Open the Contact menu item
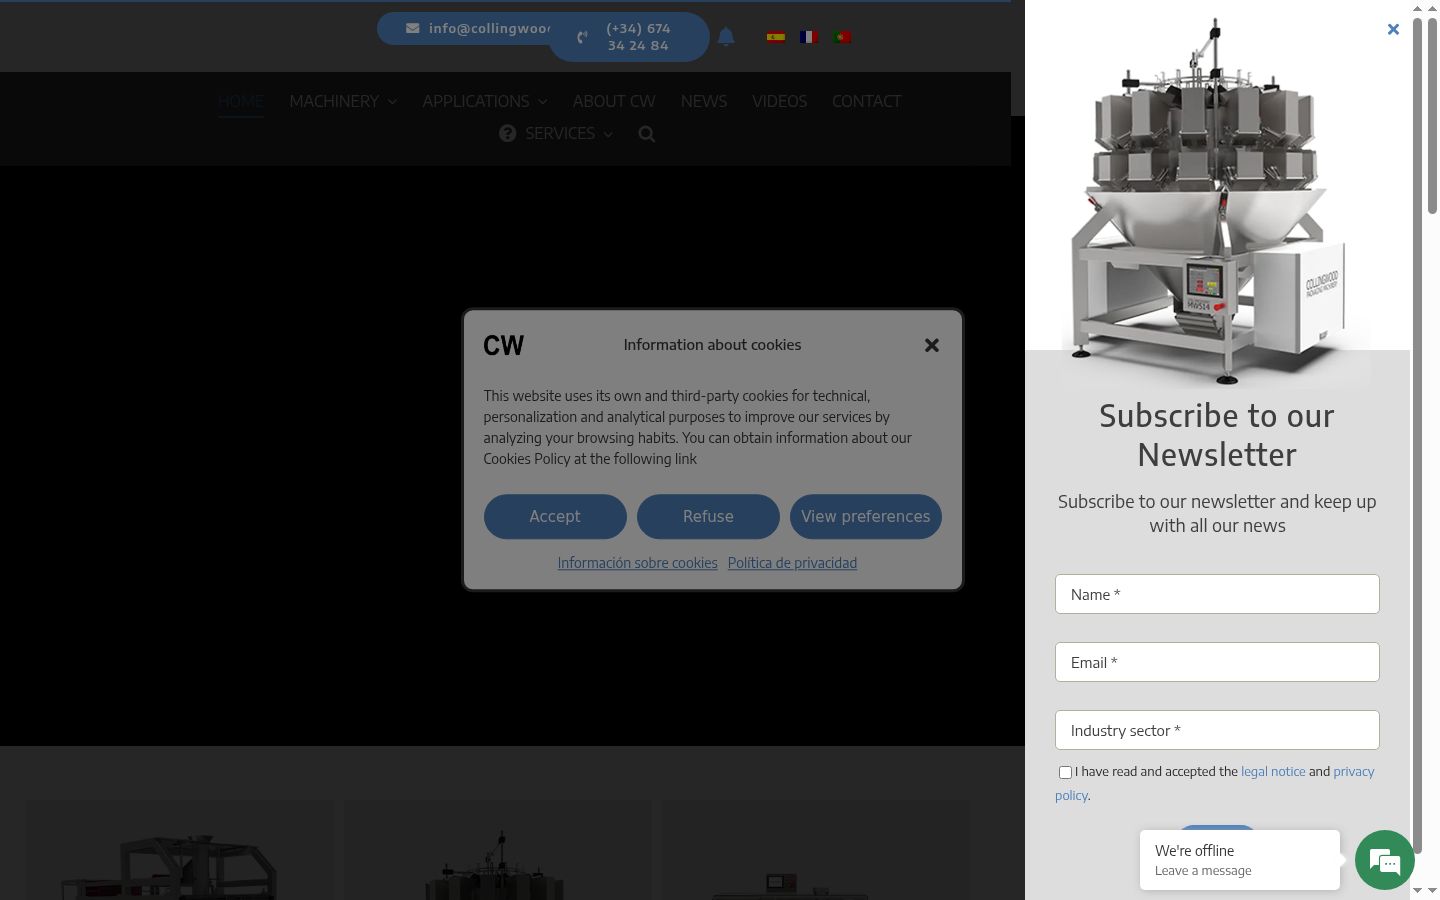The image size is (1440, 900). point(867,101)
